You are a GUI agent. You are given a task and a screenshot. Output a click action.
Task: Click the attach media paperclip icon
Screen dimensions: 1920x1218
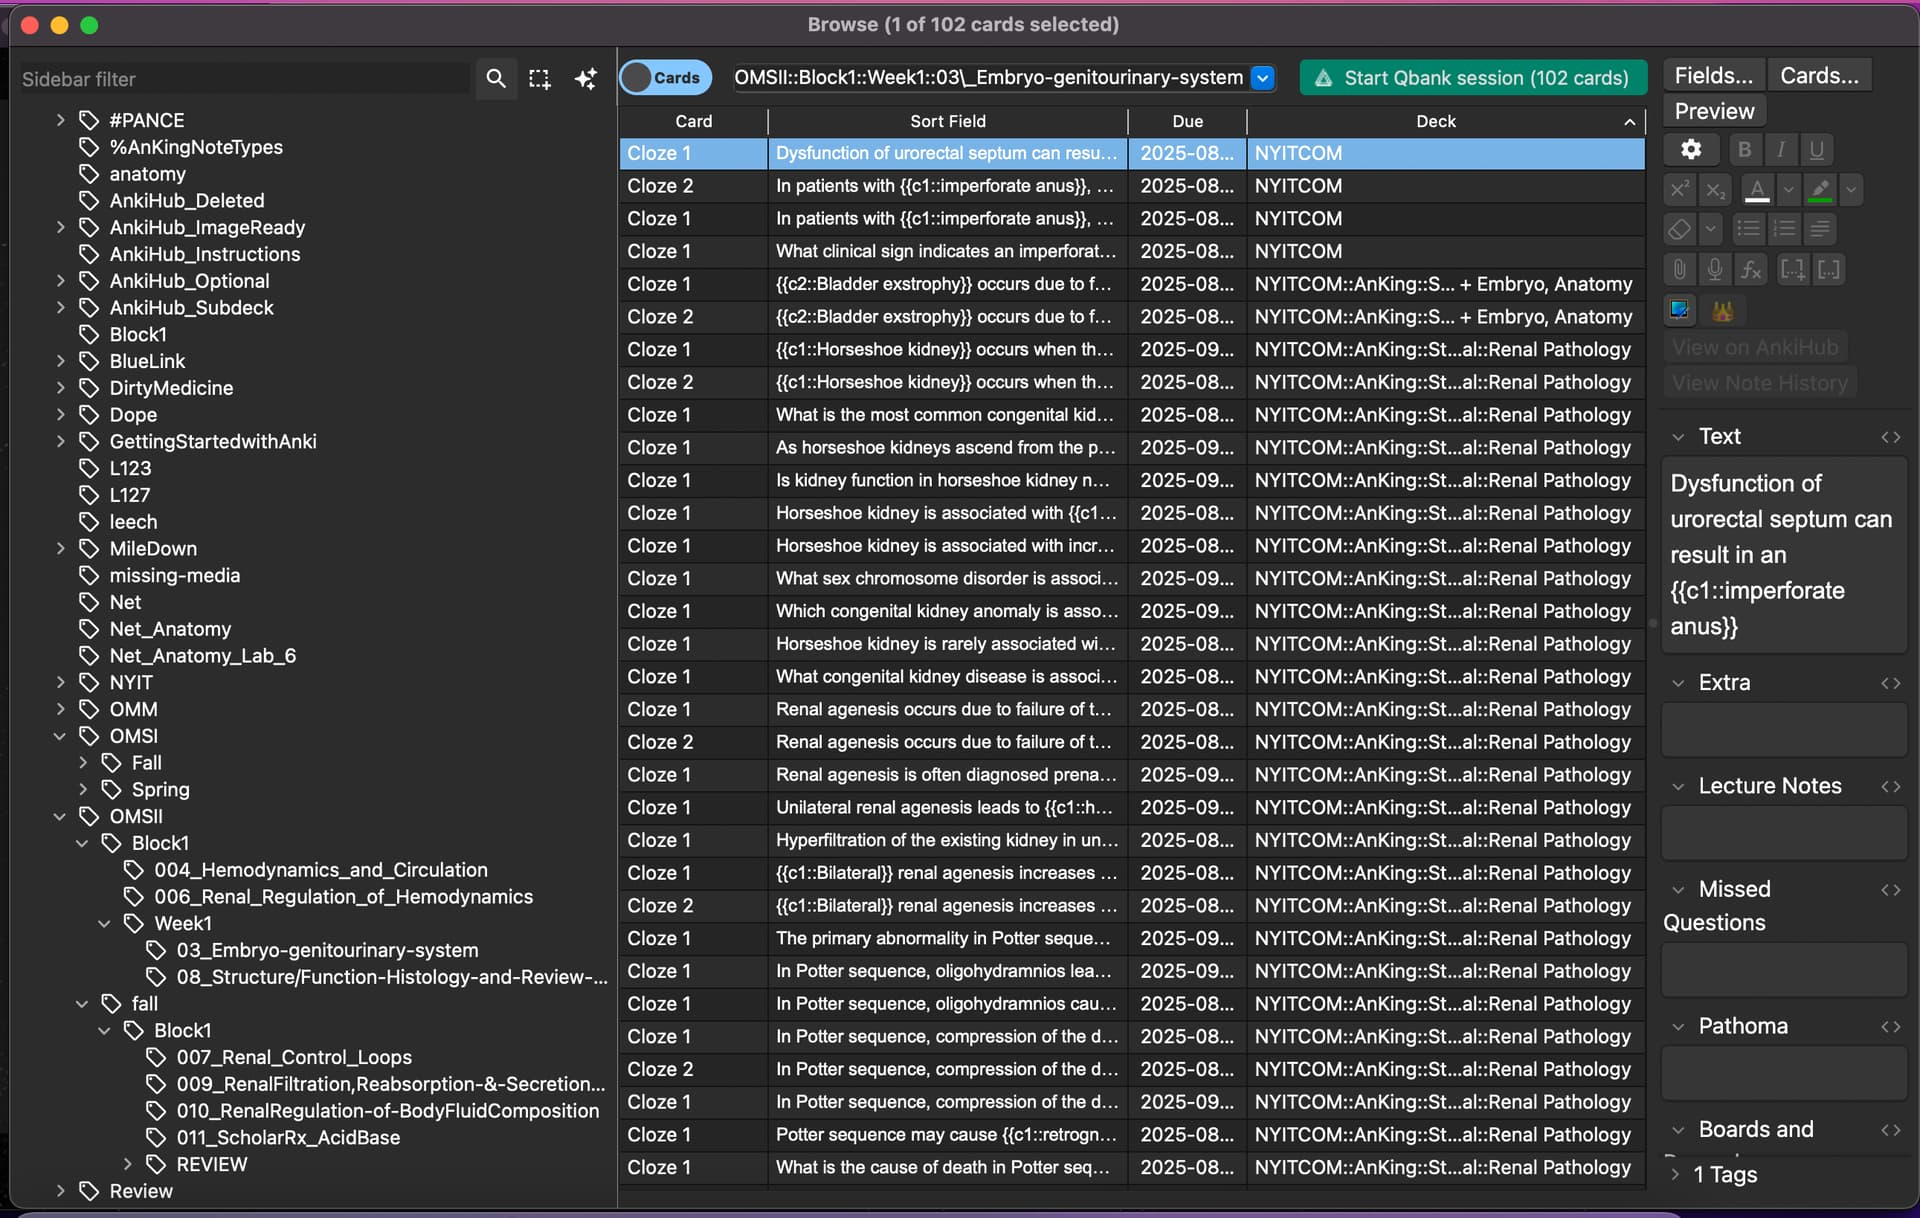[1680, 269]
